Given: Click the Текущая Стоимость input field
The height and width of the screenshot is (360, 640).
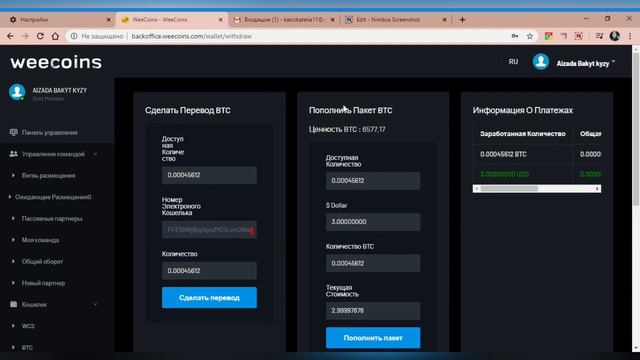Looking at the screenshot, I should pyautogui.click(x=373, y=311).
